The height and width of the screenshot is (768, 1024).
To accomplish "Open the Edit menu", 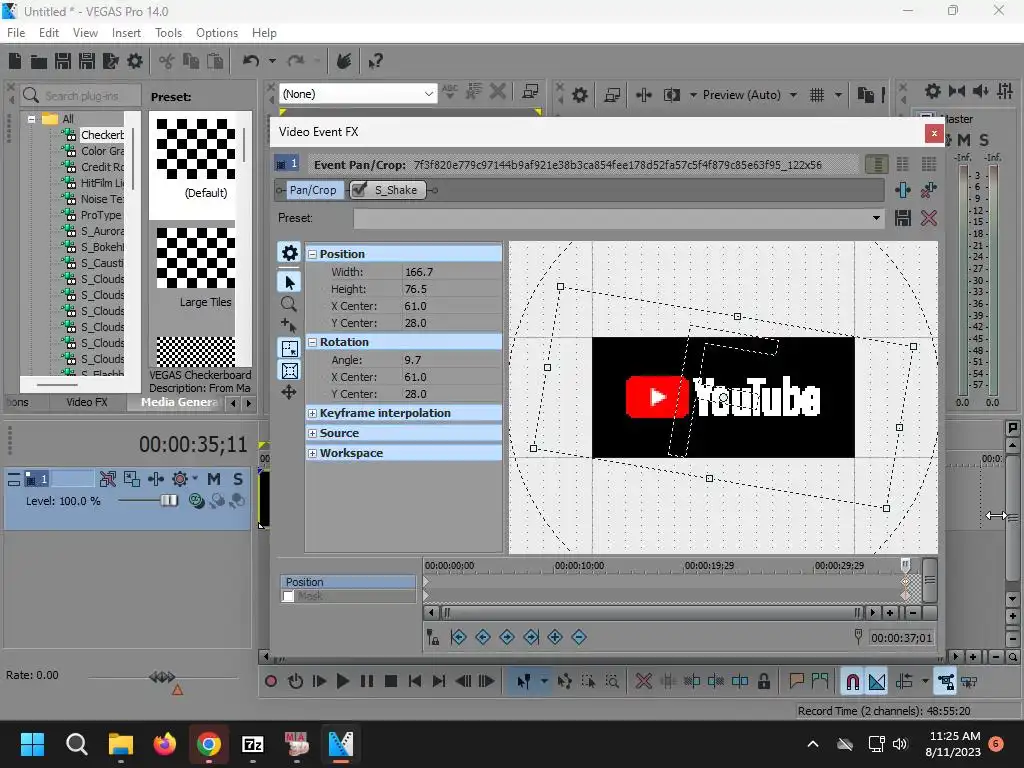I will point(49,33).
